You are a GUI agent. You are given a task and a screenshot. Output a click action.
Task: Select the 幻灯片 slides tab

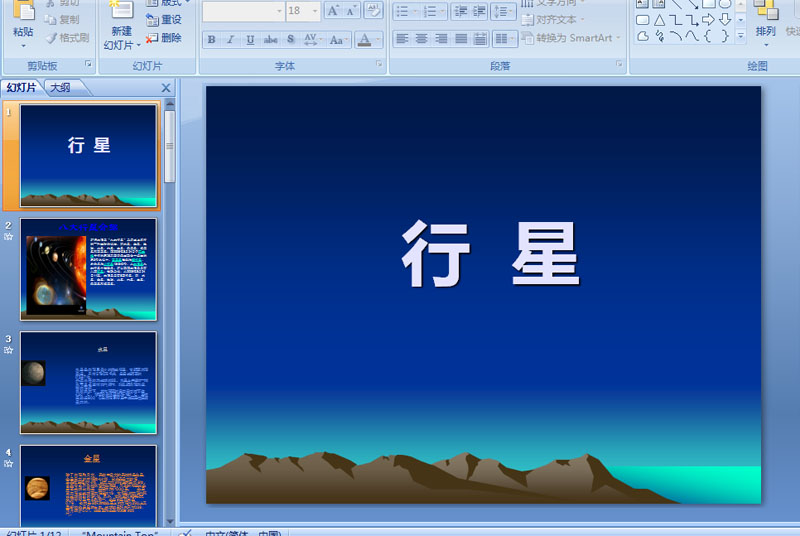coord(22,88)
